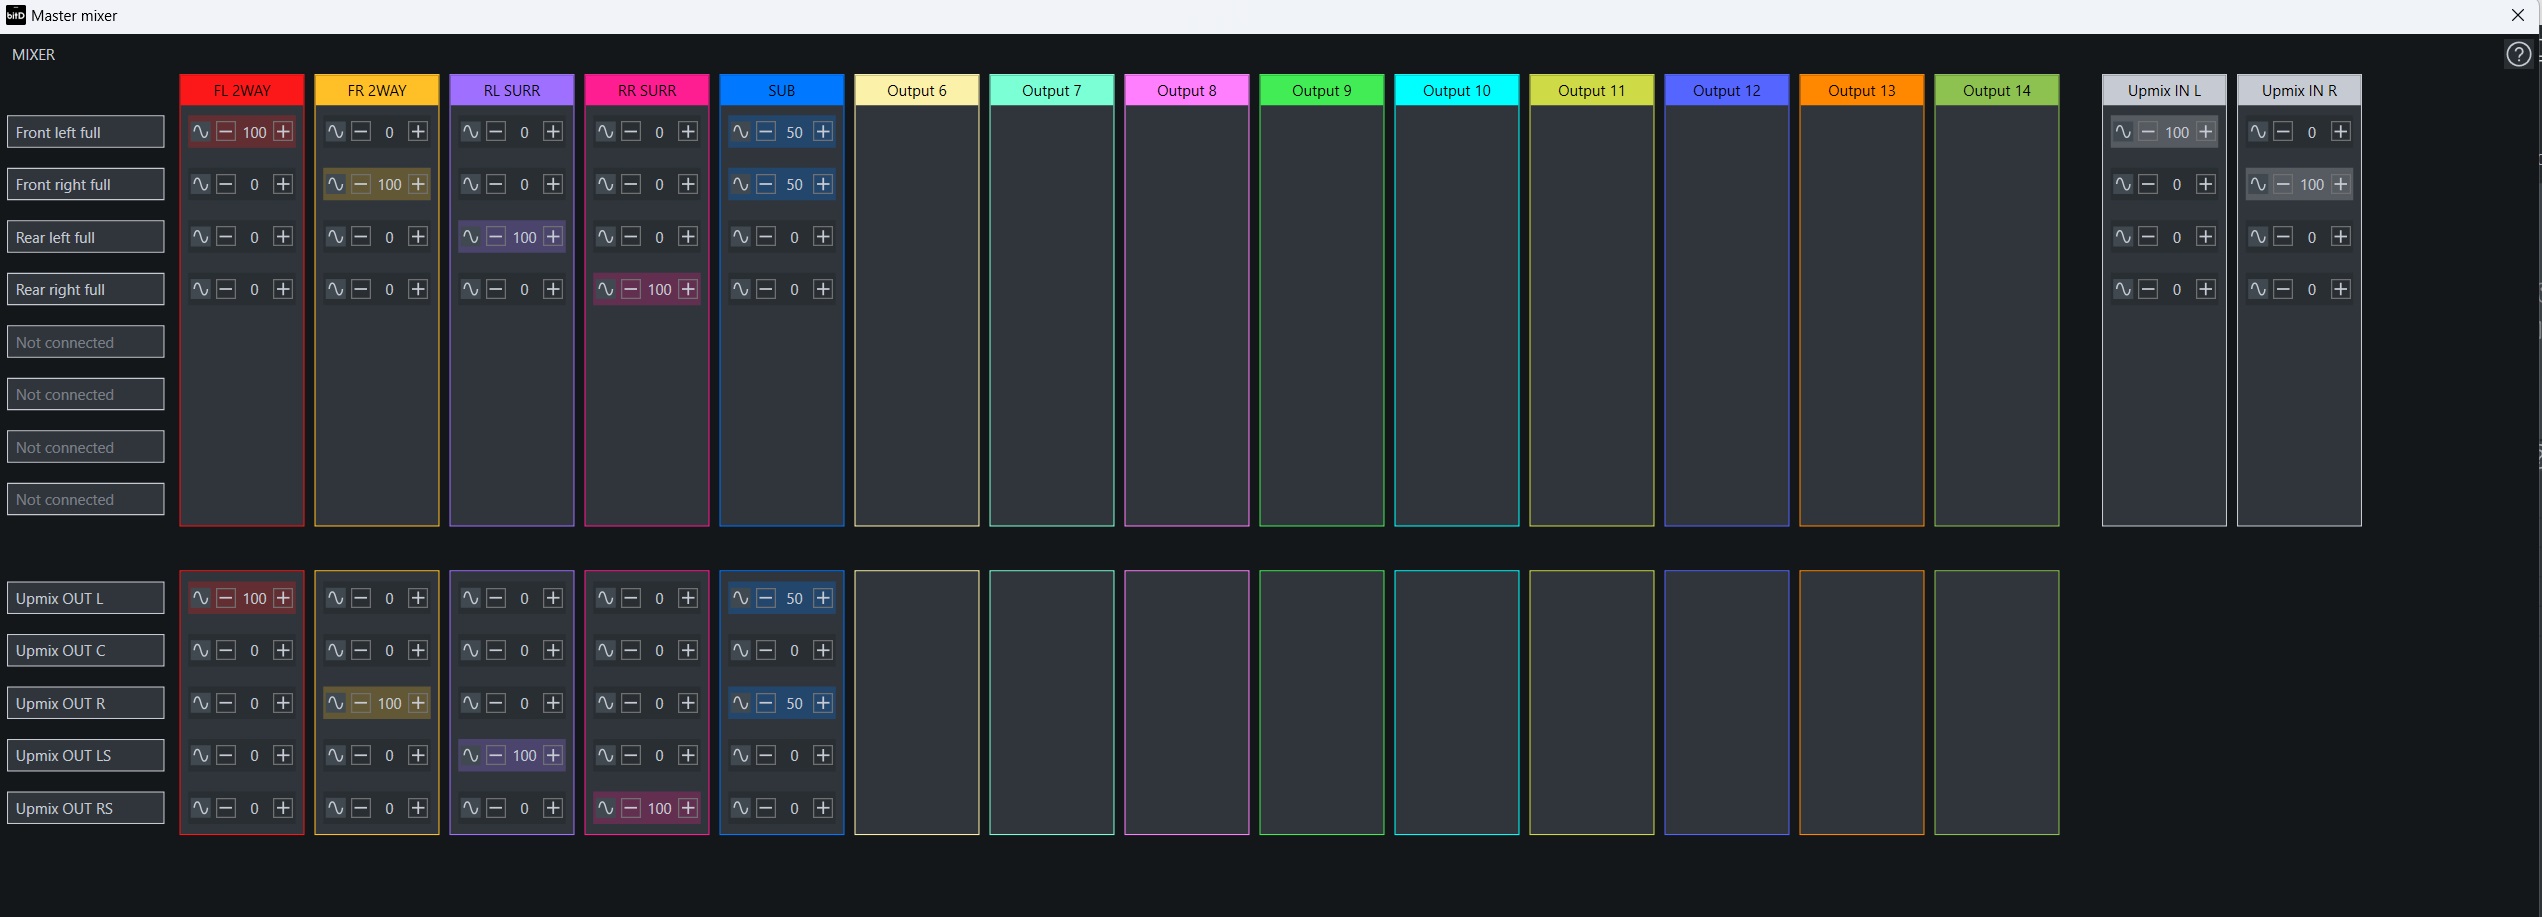Increase Upmix OUT LS level in RL SURR

click(553, 755)
